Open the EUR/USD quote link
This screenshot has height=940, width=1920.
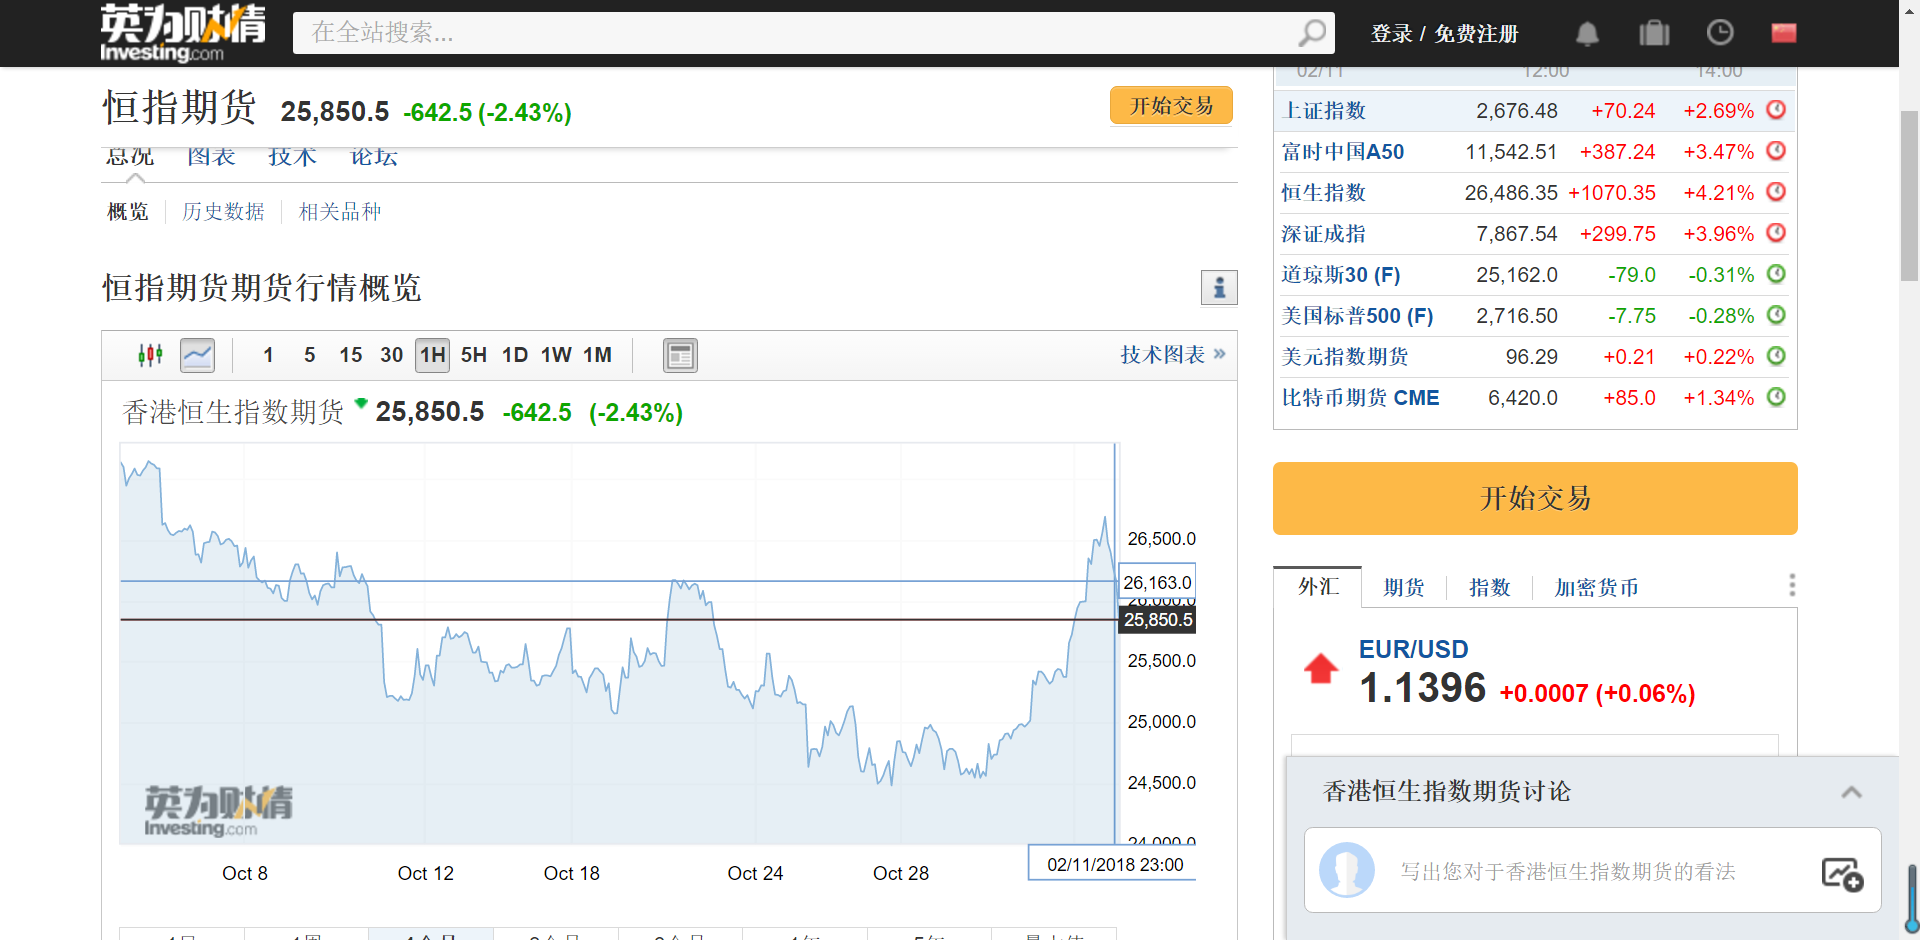click(x=1413, y=649)
